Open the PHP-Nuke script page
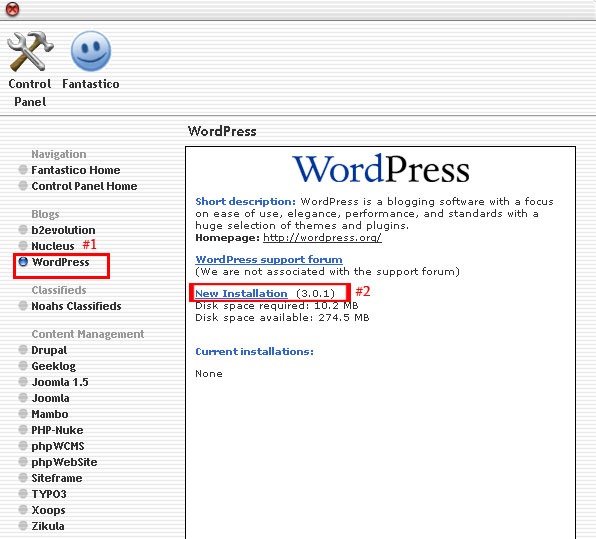The image size is (596, 539). pos(57,430)
